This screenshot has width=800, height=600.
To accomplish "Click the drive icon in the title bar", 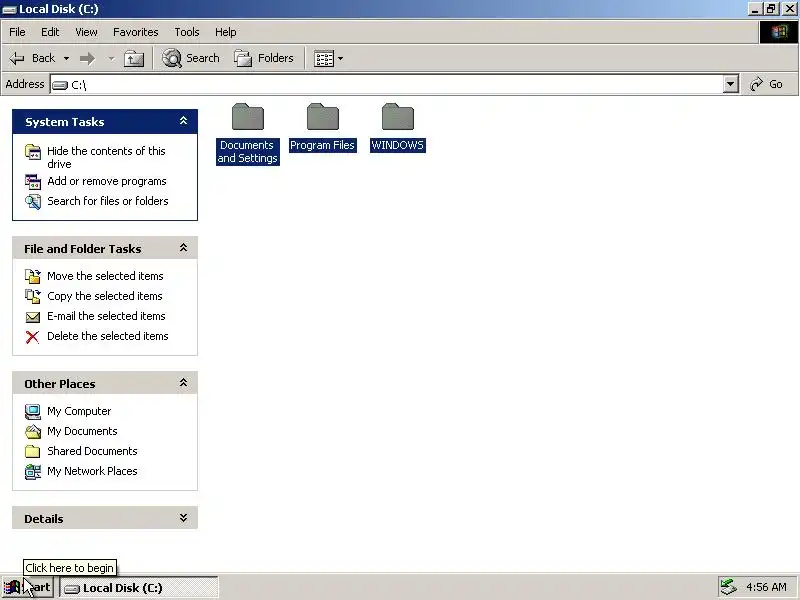I will [x=10, y=9].
